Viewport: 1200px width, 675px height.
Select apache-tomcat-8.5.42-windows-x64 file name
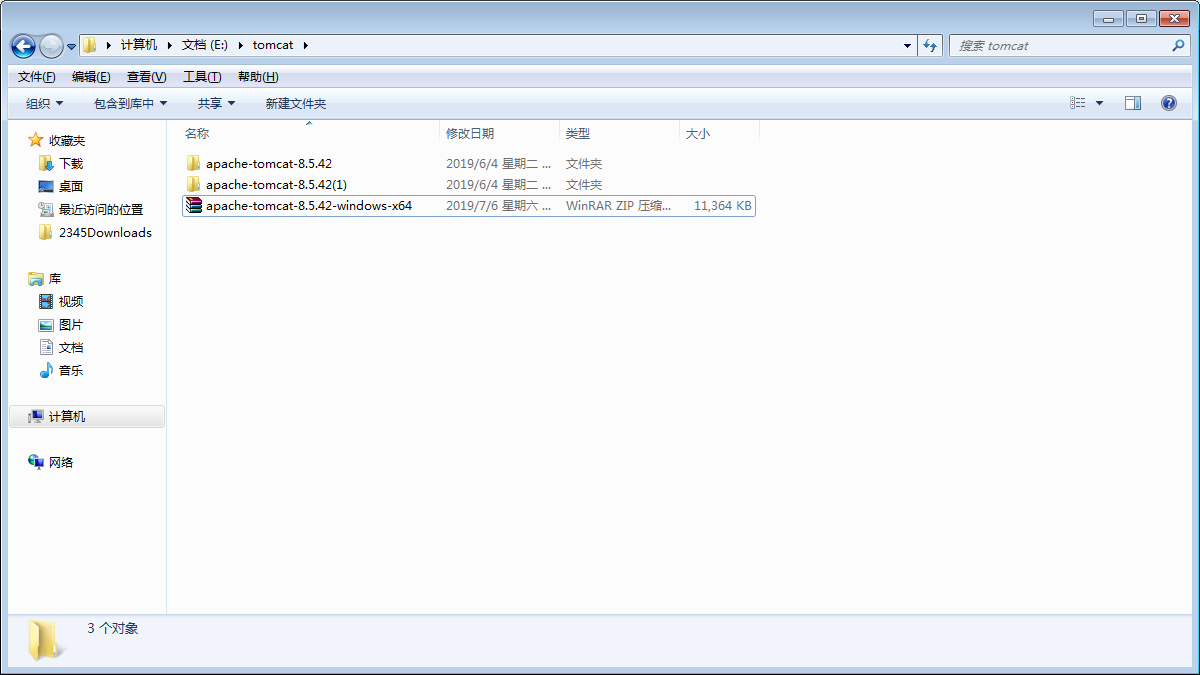point(309,205)
